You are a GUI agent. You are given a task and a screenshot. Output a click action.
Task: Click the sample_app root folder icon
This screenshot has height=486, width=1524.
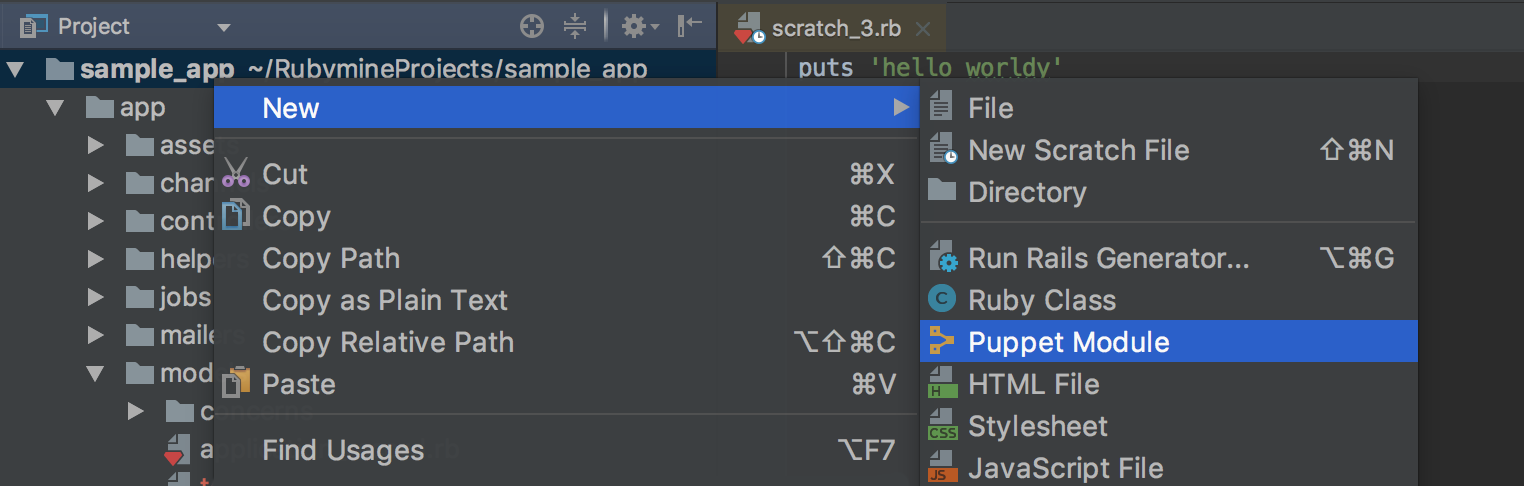tap(61, 70)
